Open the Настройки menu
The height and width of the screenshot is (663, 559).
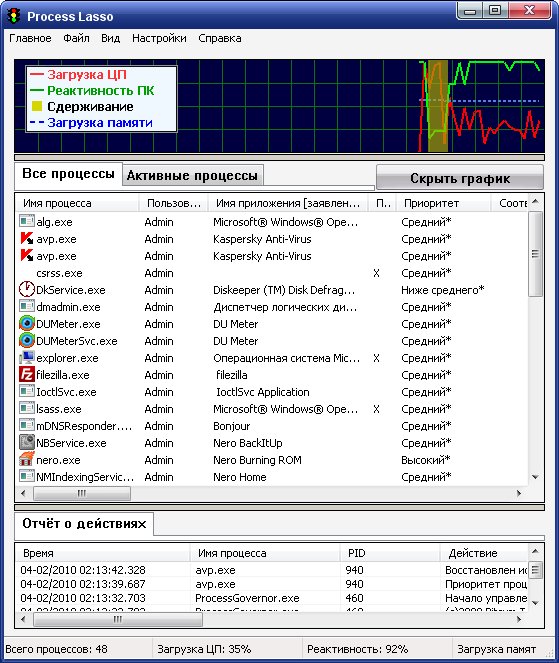coord(159,38)
